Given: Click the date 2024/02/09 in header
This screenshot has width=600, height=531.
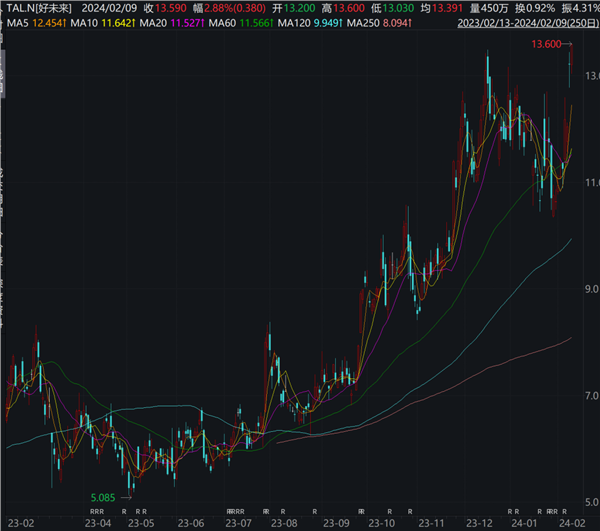Looking at the screenshot, I should coord(109,8).
